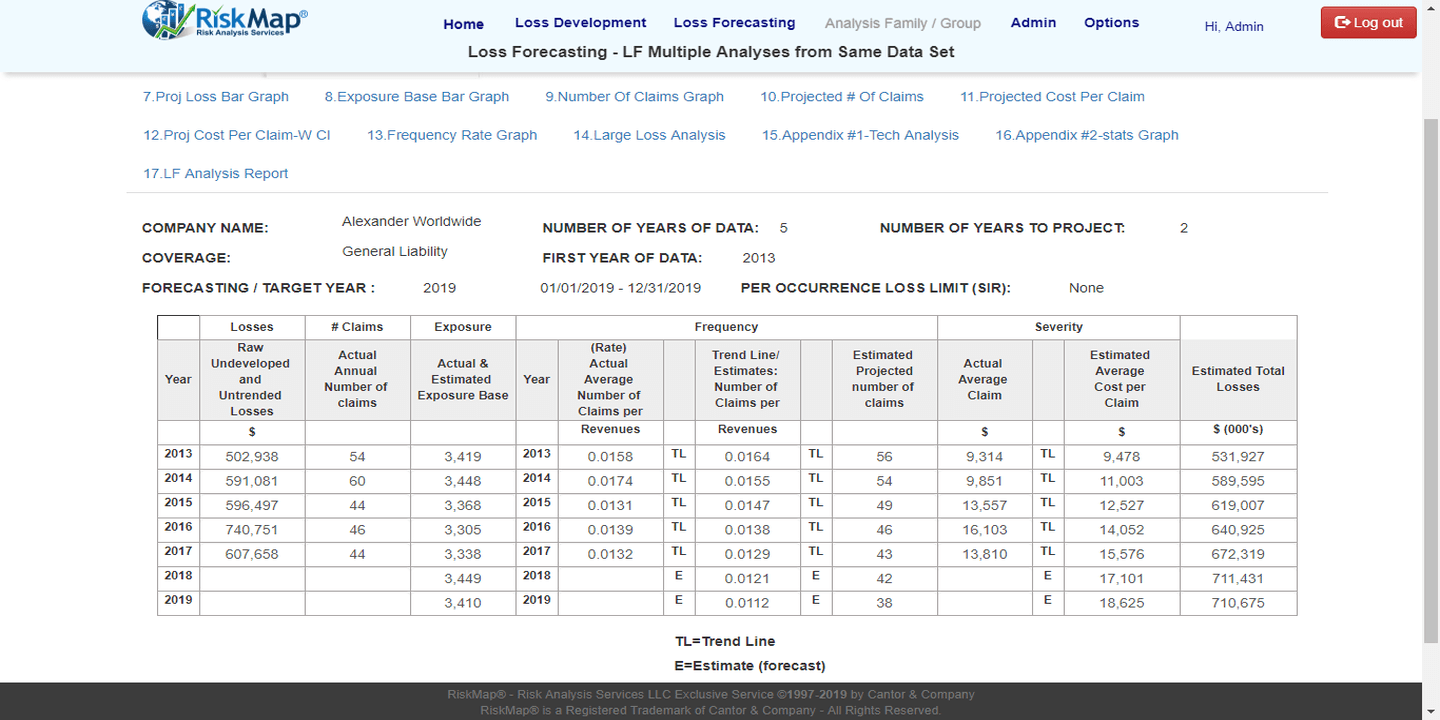Click the 2016 actual average claim 16,103
Viewport: 1440px width, 720px height.
point(985,530)
